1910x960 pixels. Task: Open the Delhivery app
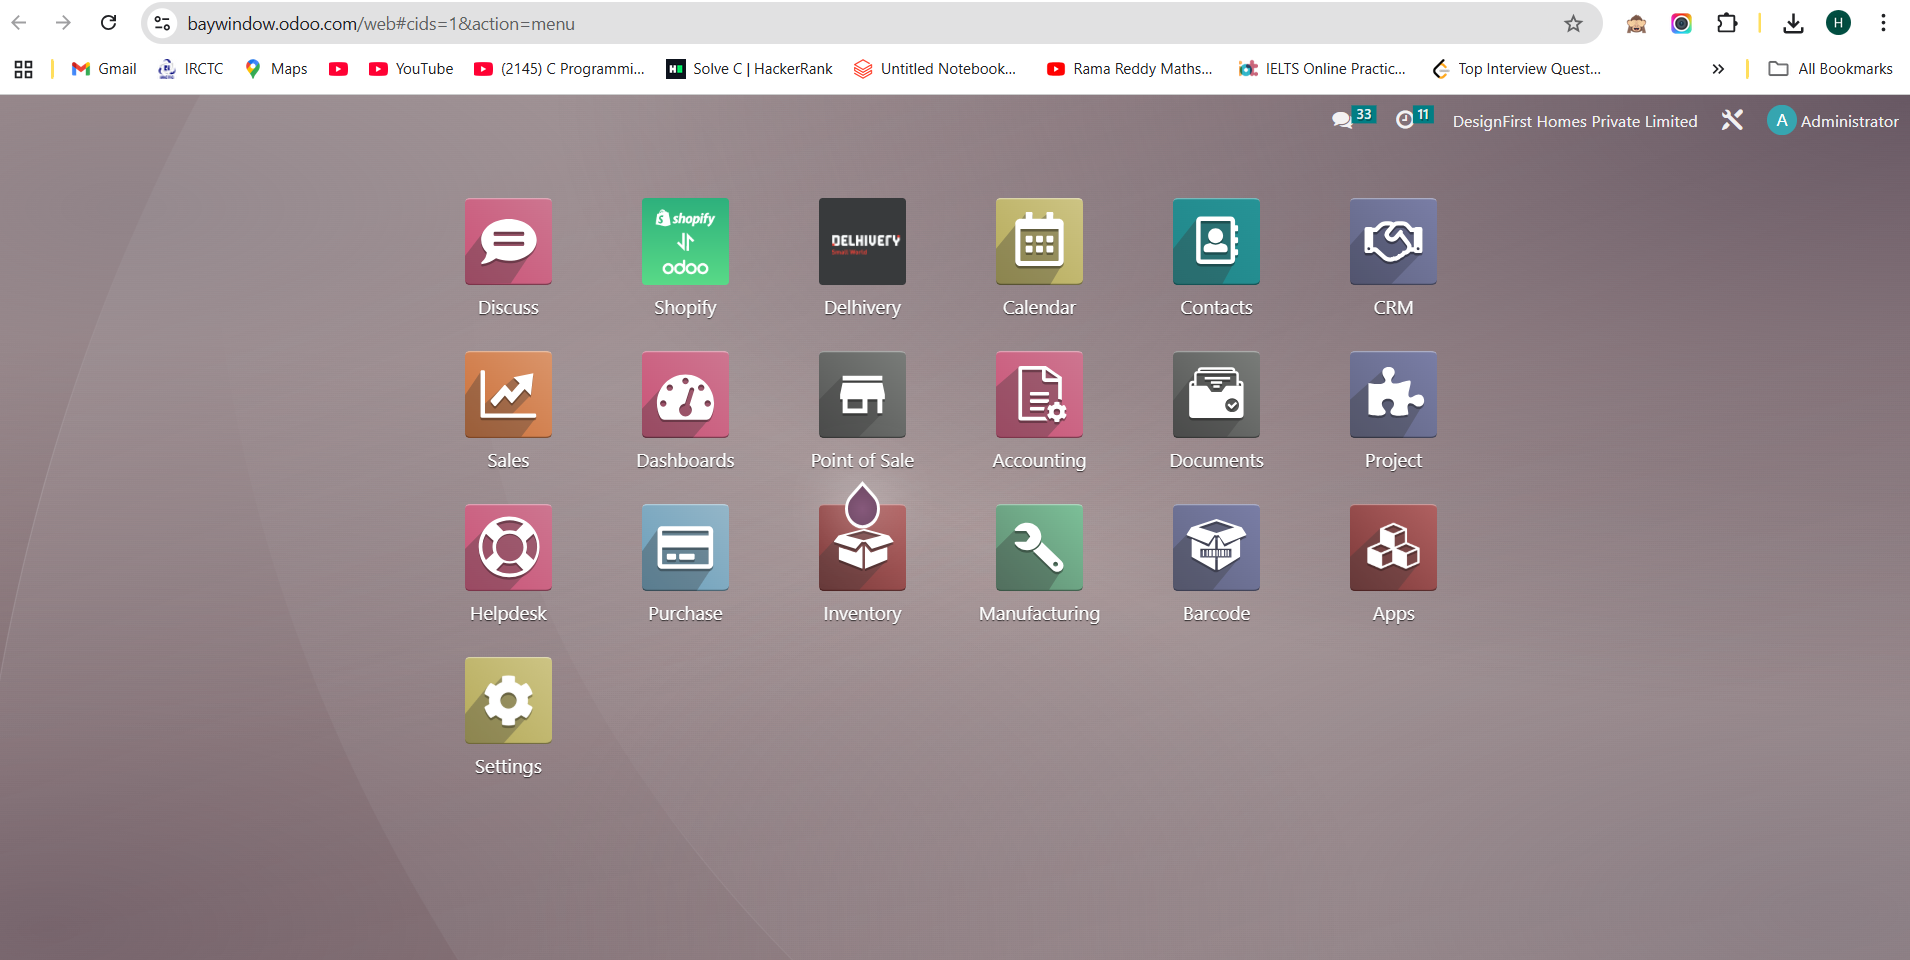point(862,242)
